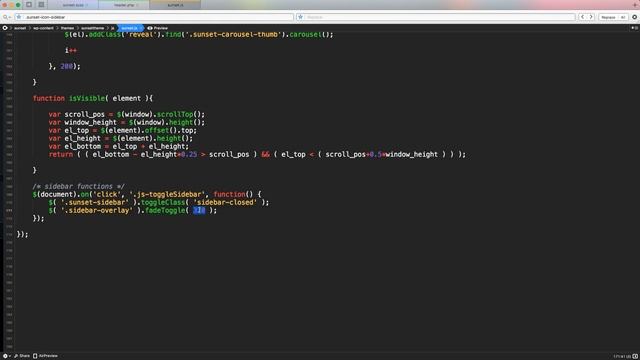The height and width of the screenshot is (360, 640).
Task: Open the Preview eye button
Action: pyautogui.click(x=158, y=28)
